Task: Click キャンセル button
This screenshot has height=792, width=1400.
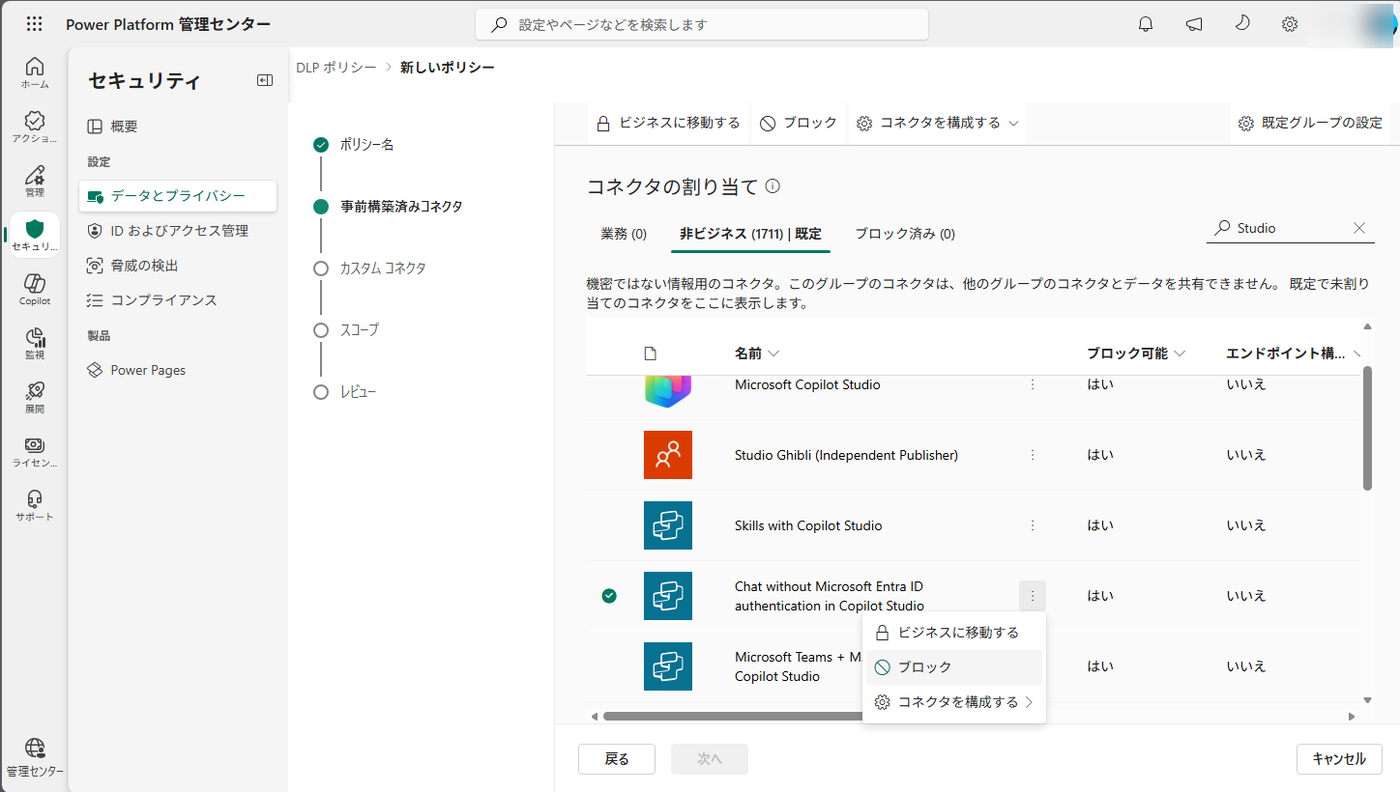Action: pos(1339,759)
